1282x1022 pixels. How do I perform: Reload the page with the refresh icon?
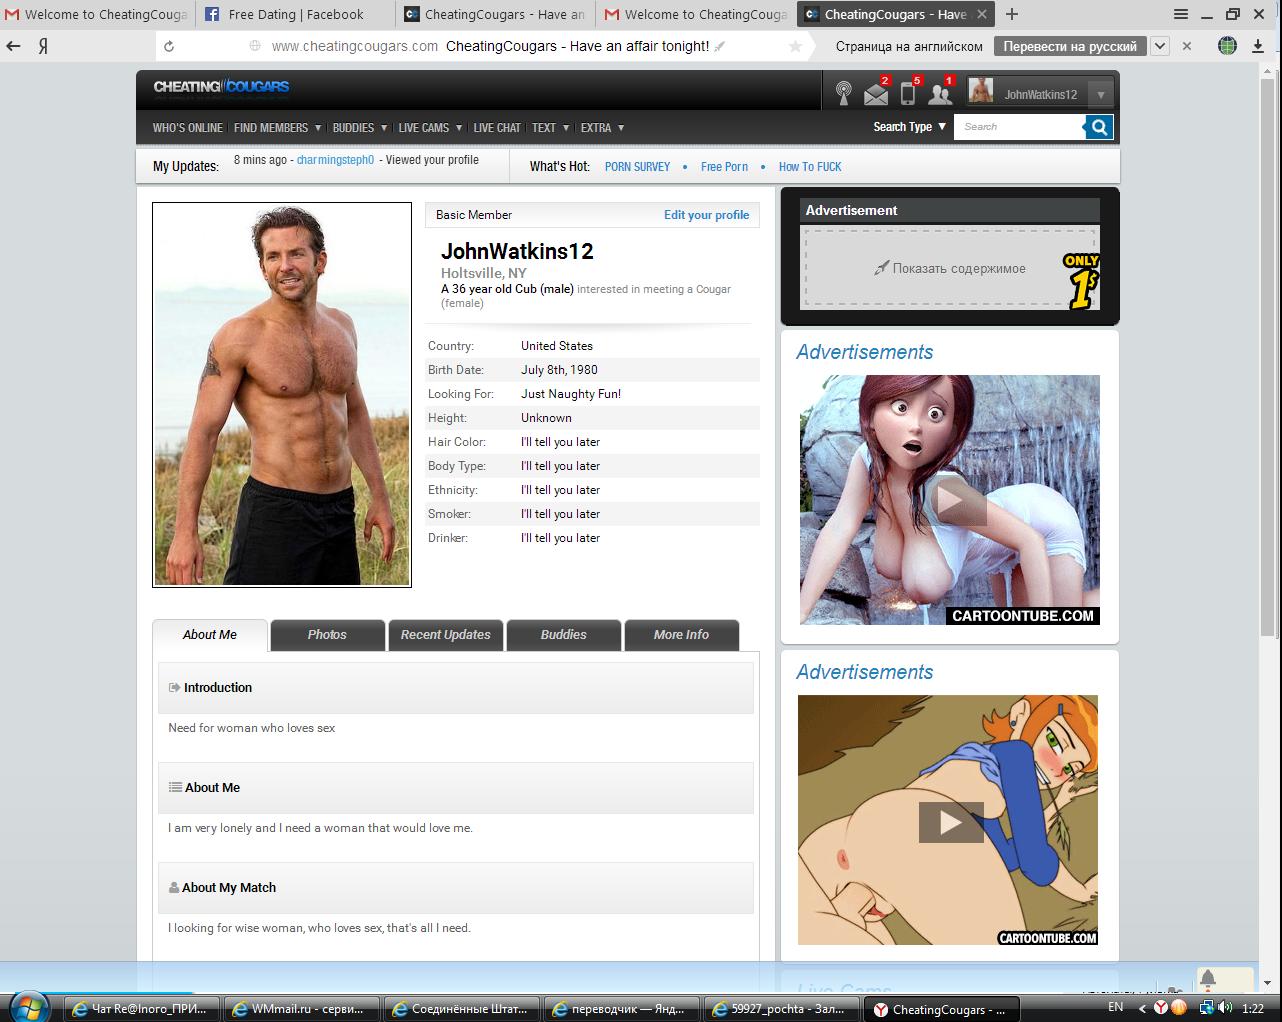click(169, 46)
